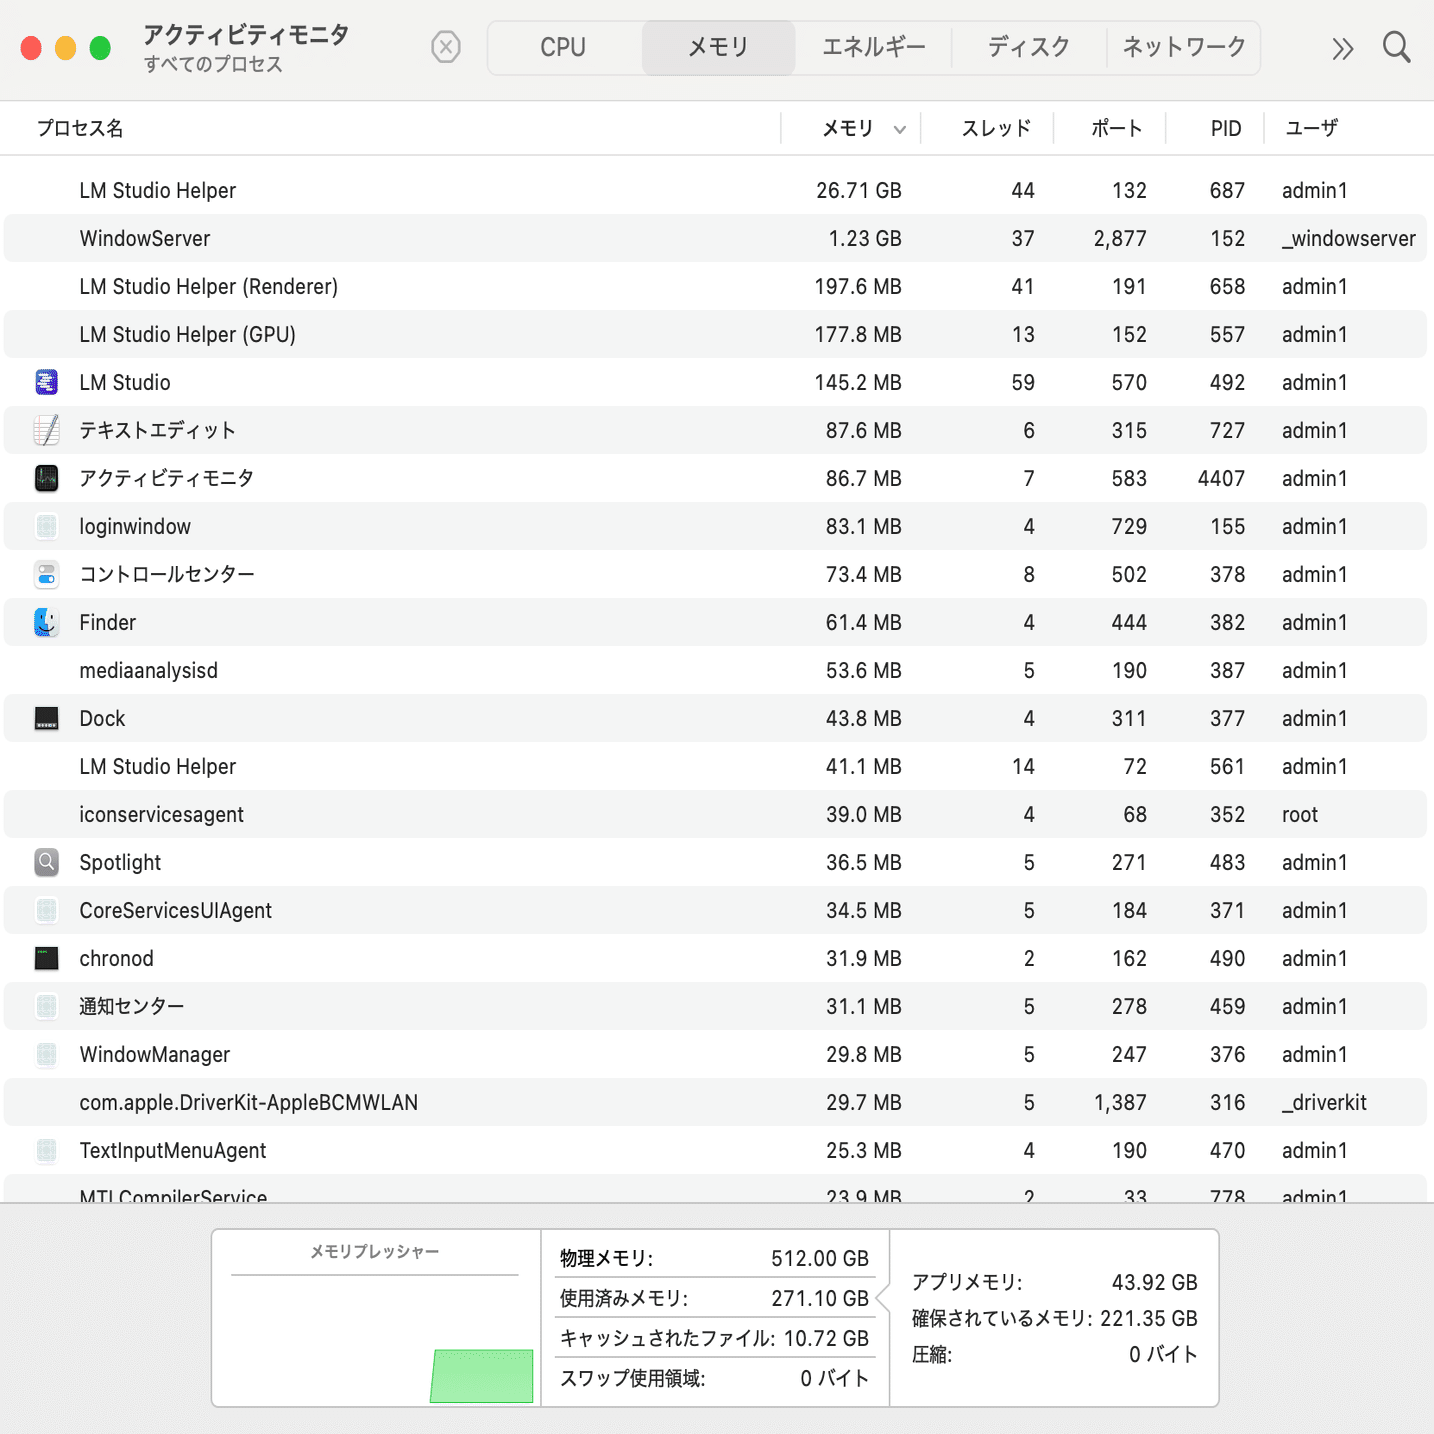
Task: Open the ディスク tab
Action: (1029, 47)
